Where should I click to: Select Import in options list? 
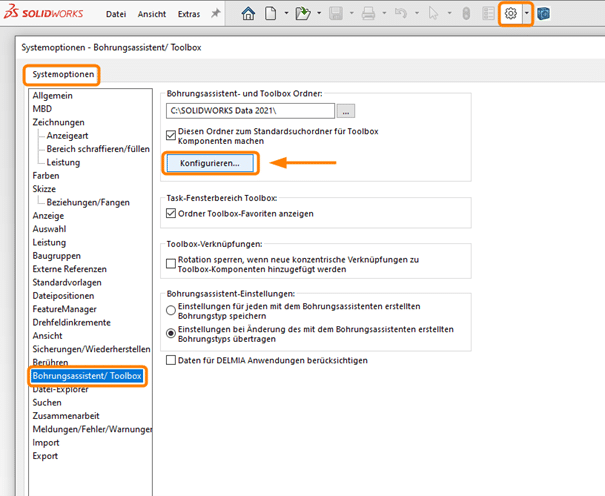[x=46, y=443]
